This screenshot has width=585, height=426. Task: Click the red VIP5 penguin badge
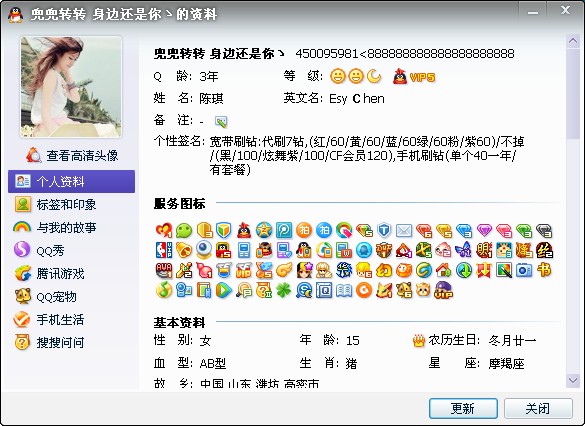pyautogui.click(x=414, y=76)
